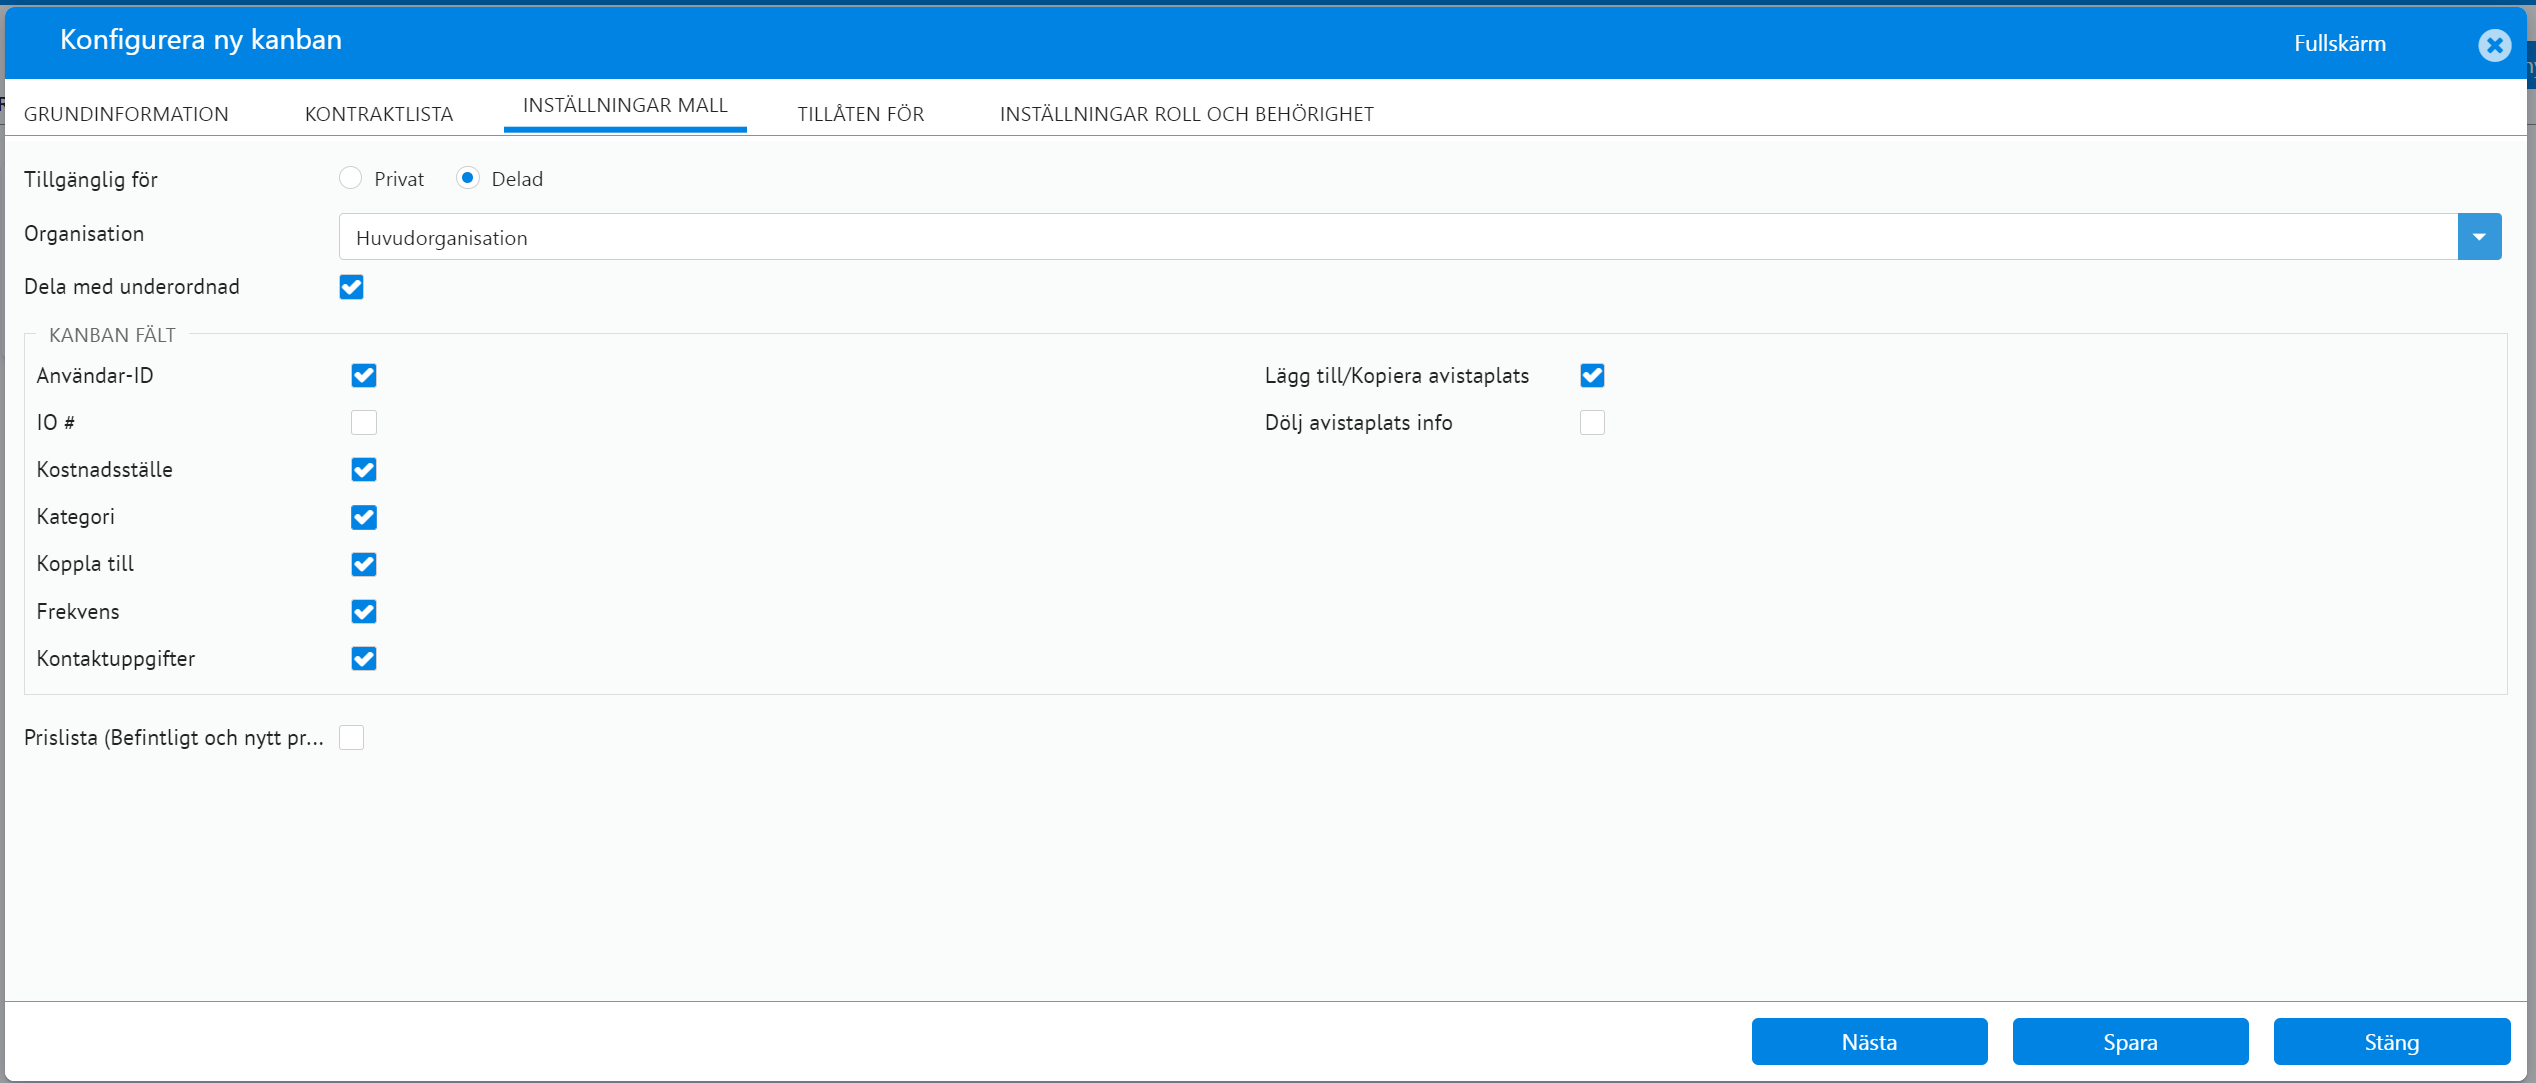
Task: Select the Inställningar mall tab
Action: coord(625,106)
